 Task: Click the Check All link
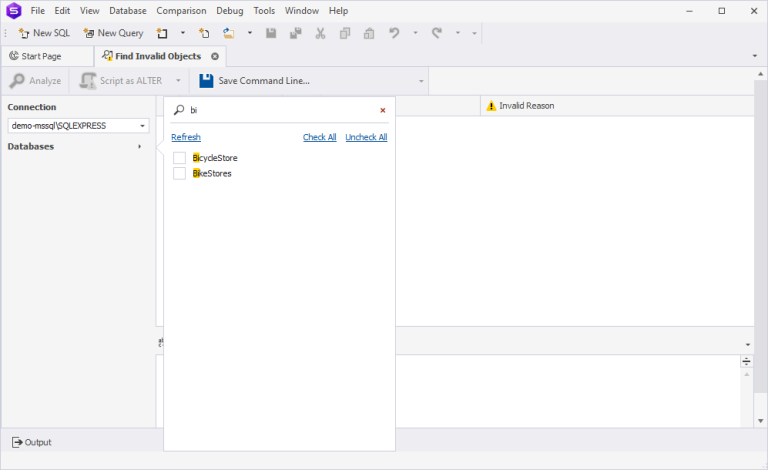point(319,137)
